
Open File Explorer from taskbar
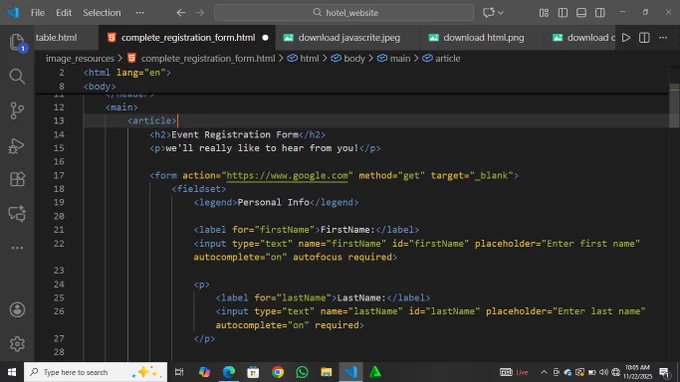326,372
